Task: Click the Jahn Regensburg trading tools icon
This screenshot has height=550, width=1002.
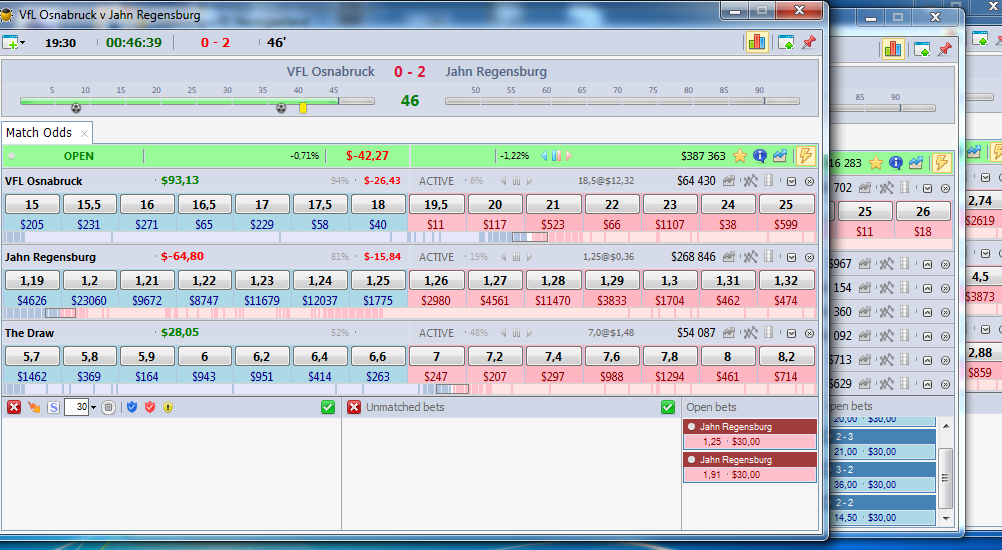Action: click(x=750, y=257)
